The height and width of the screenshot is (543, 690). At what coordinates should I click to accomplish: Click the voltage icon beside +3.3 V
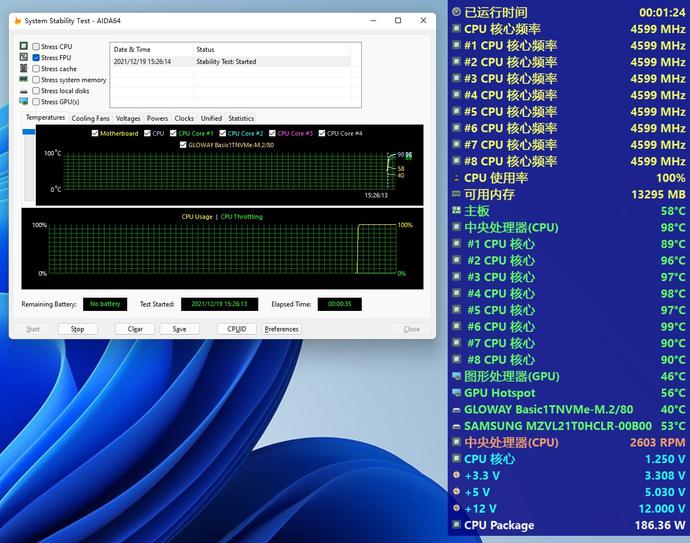[456, 475]
